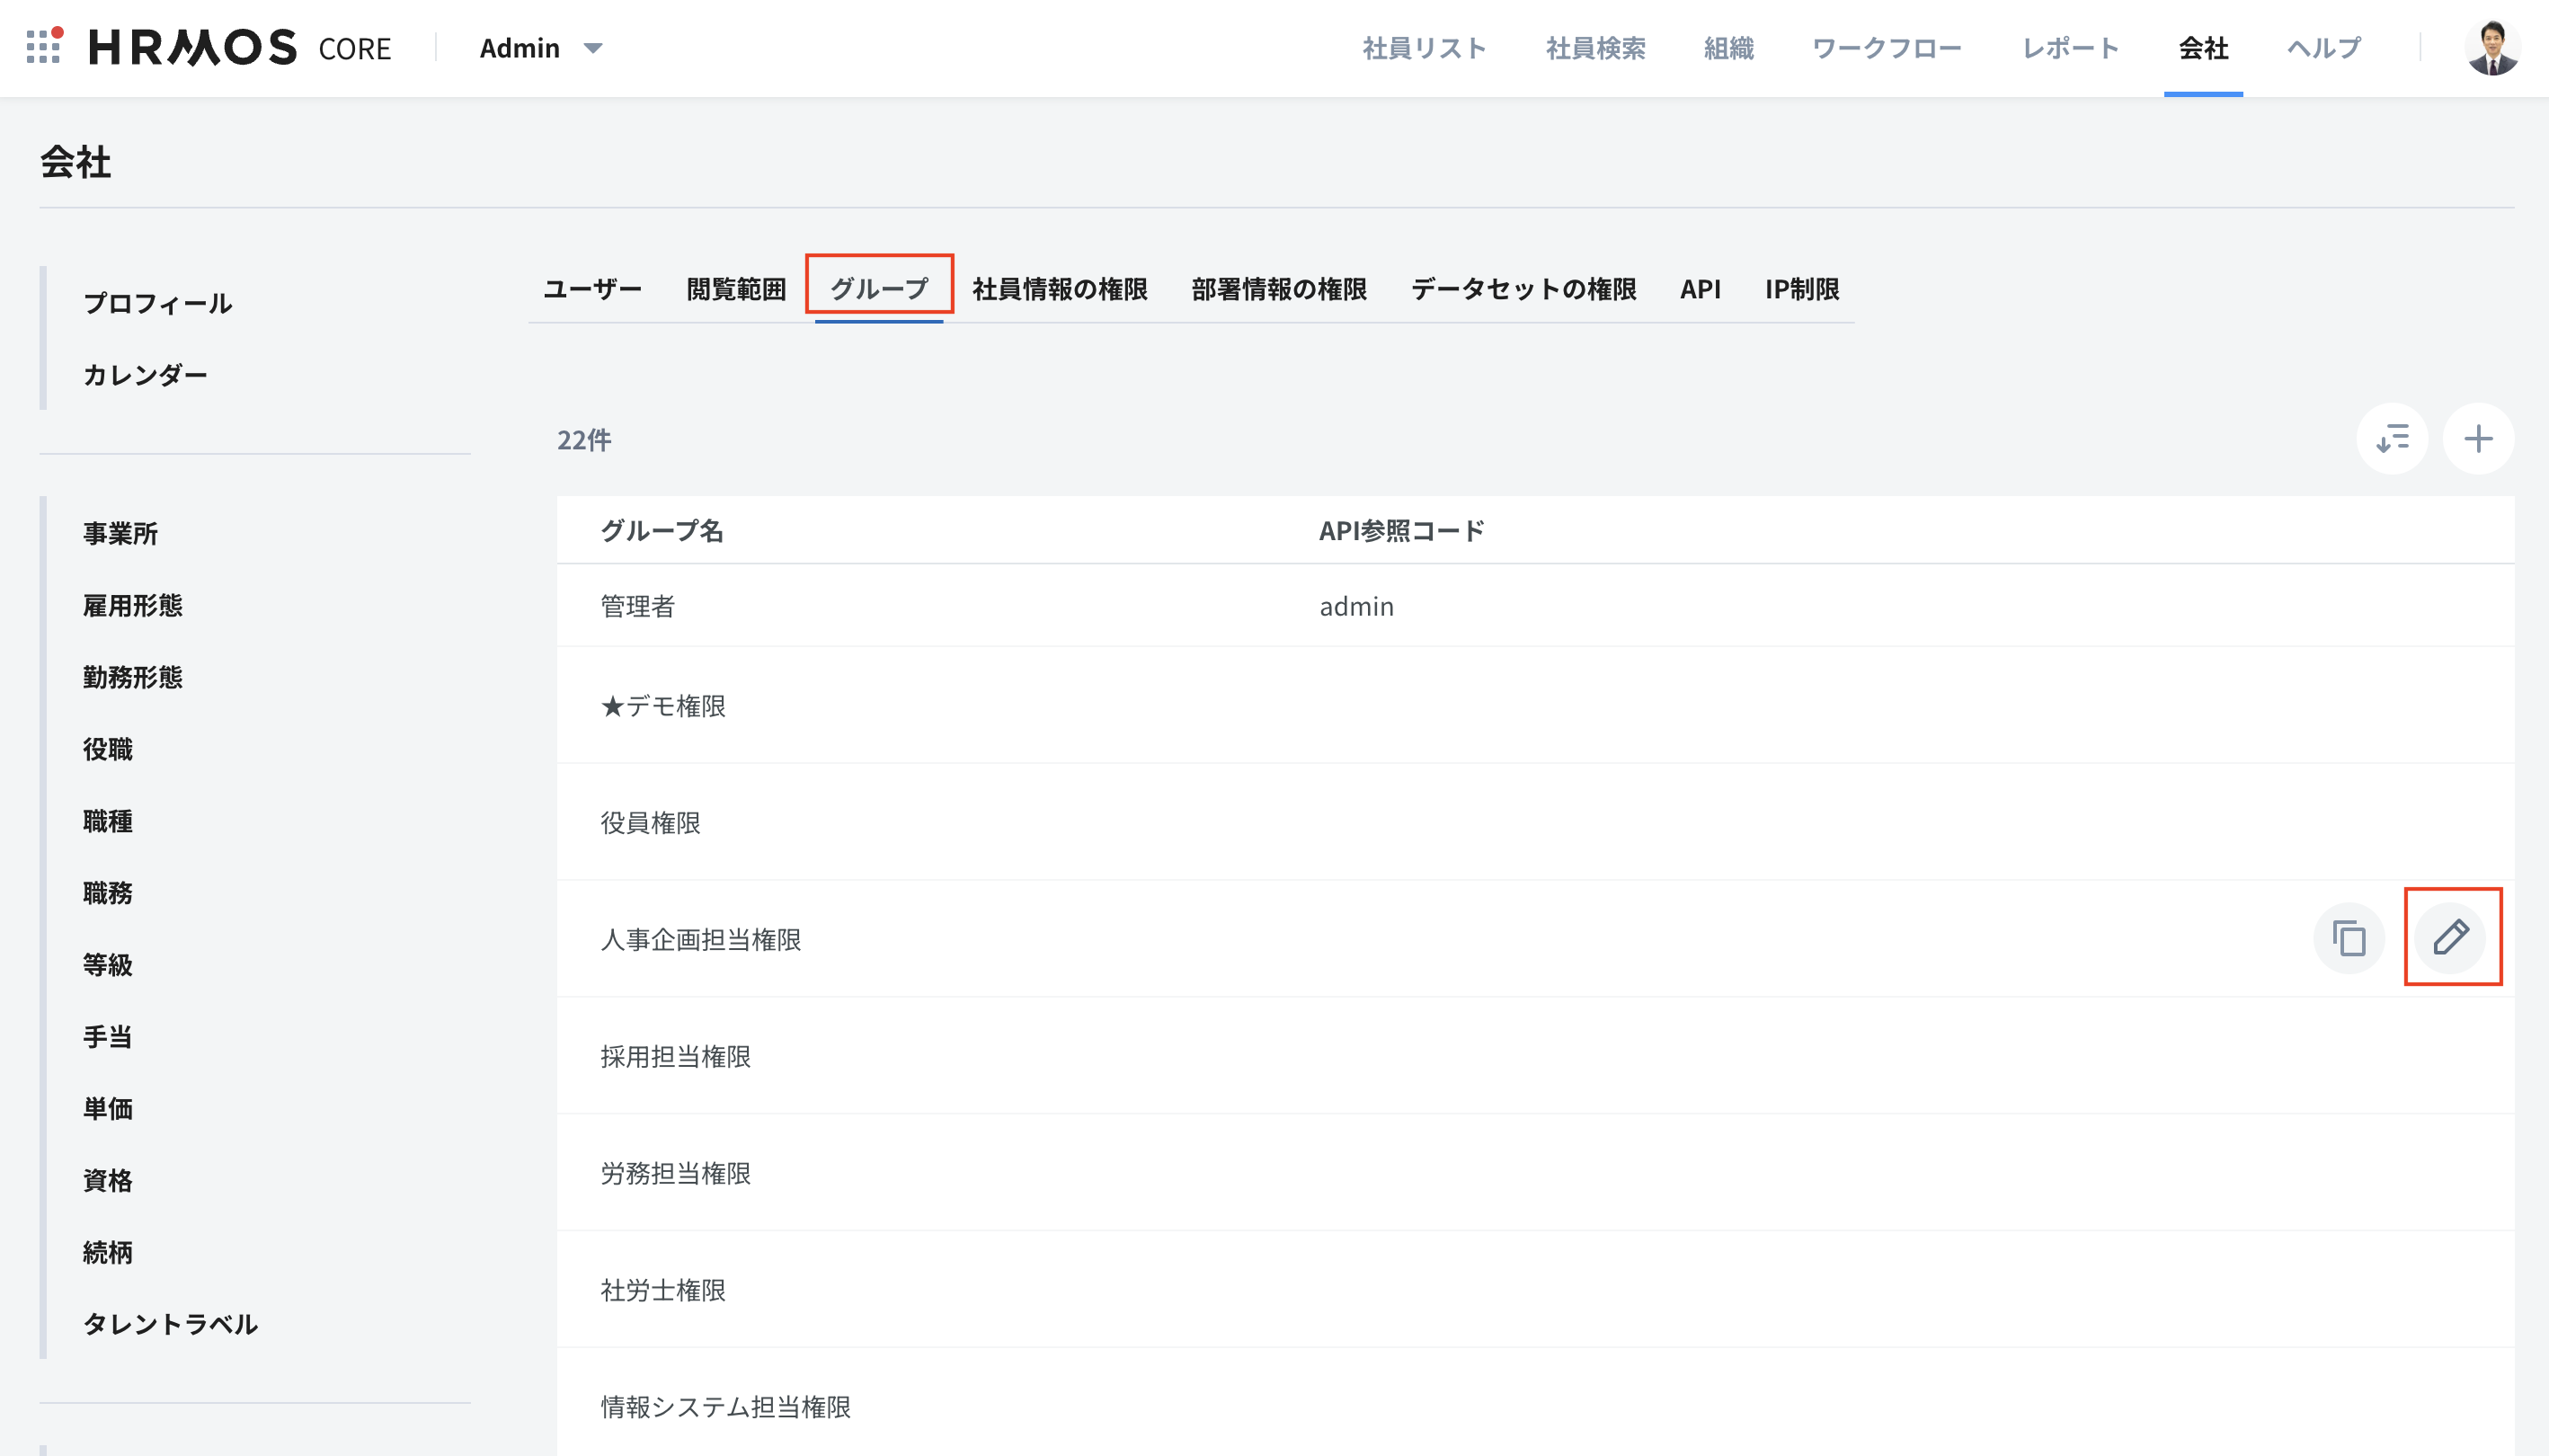Open タレントラベル sidebar item
Viewport: 2549px width, 1456px height.
point(170,1323)
